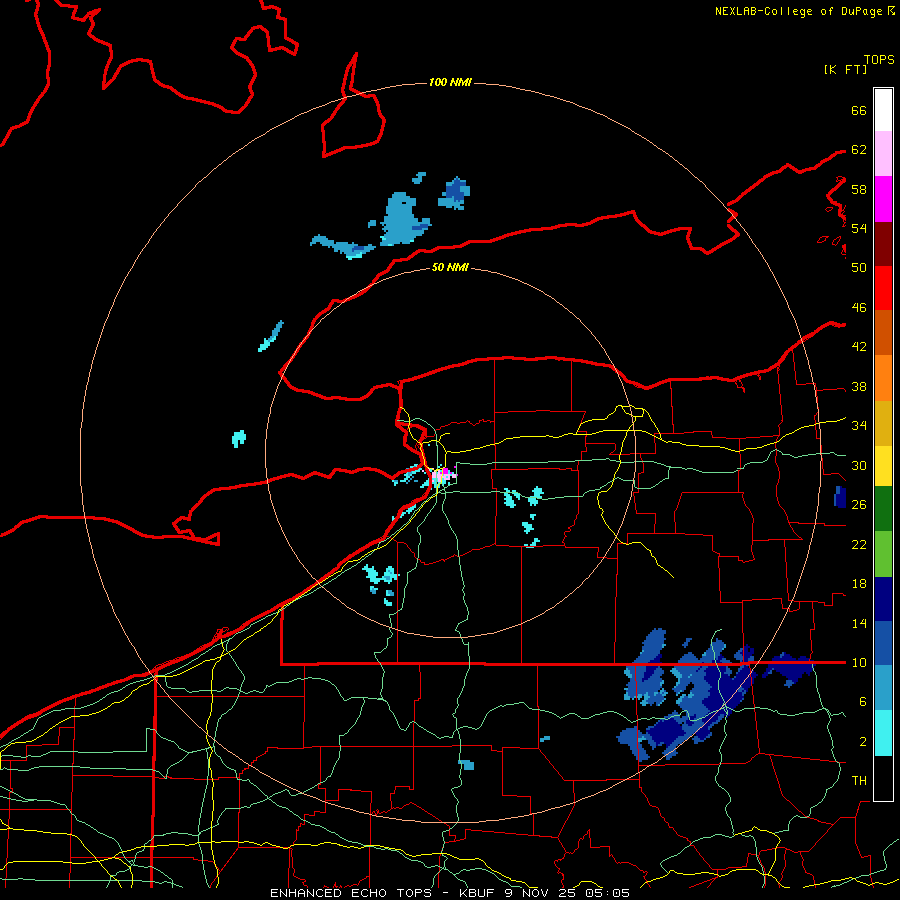Click the legend value '62'
This screenshot has height=900, width=900.
[x=859, y=150]
